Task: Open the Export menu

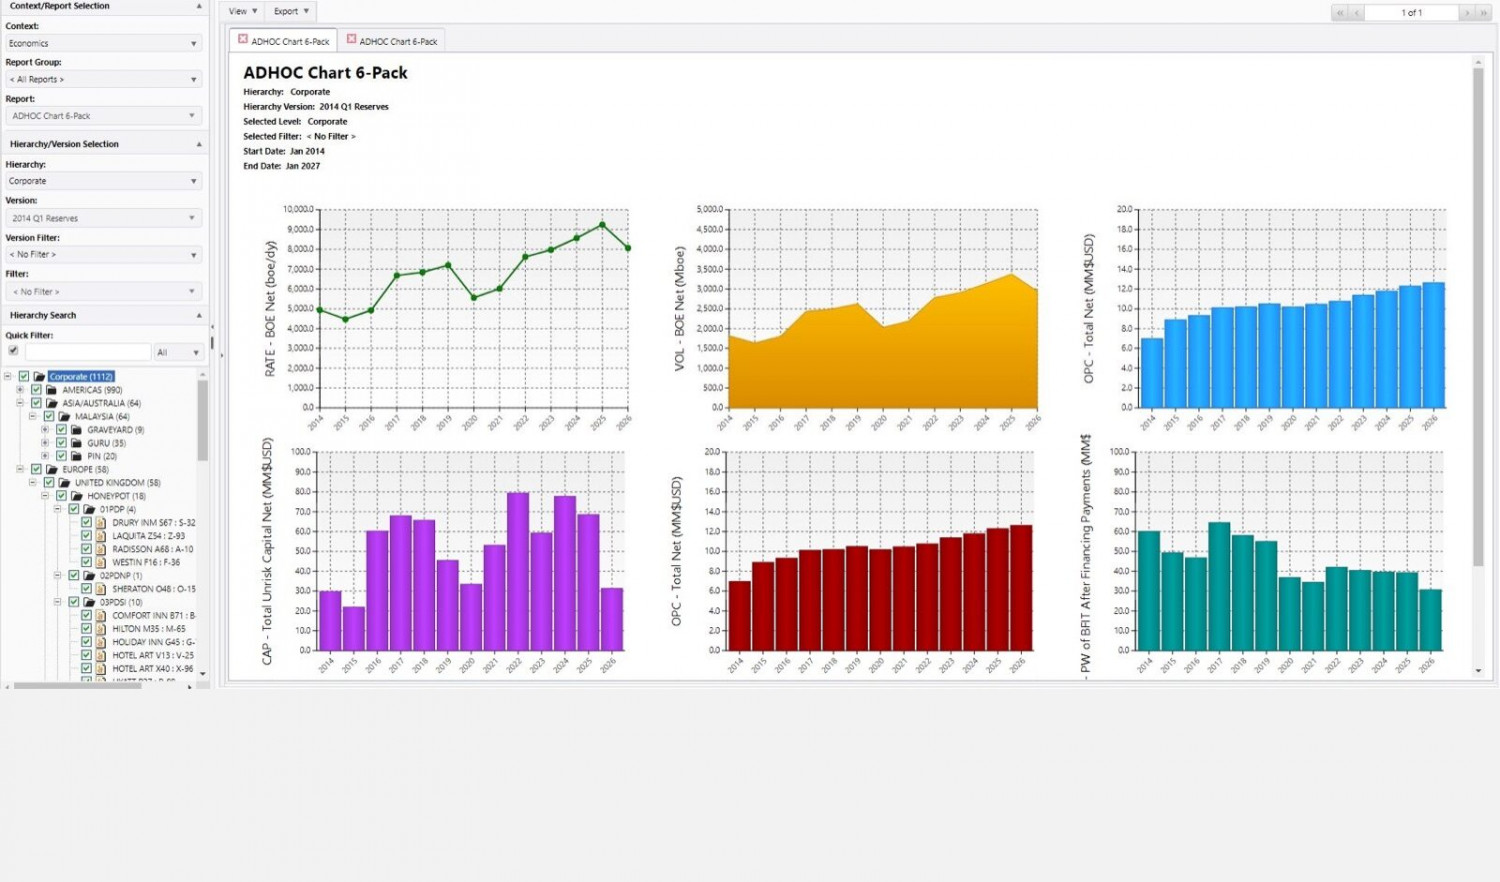Action: coord(291,11)
